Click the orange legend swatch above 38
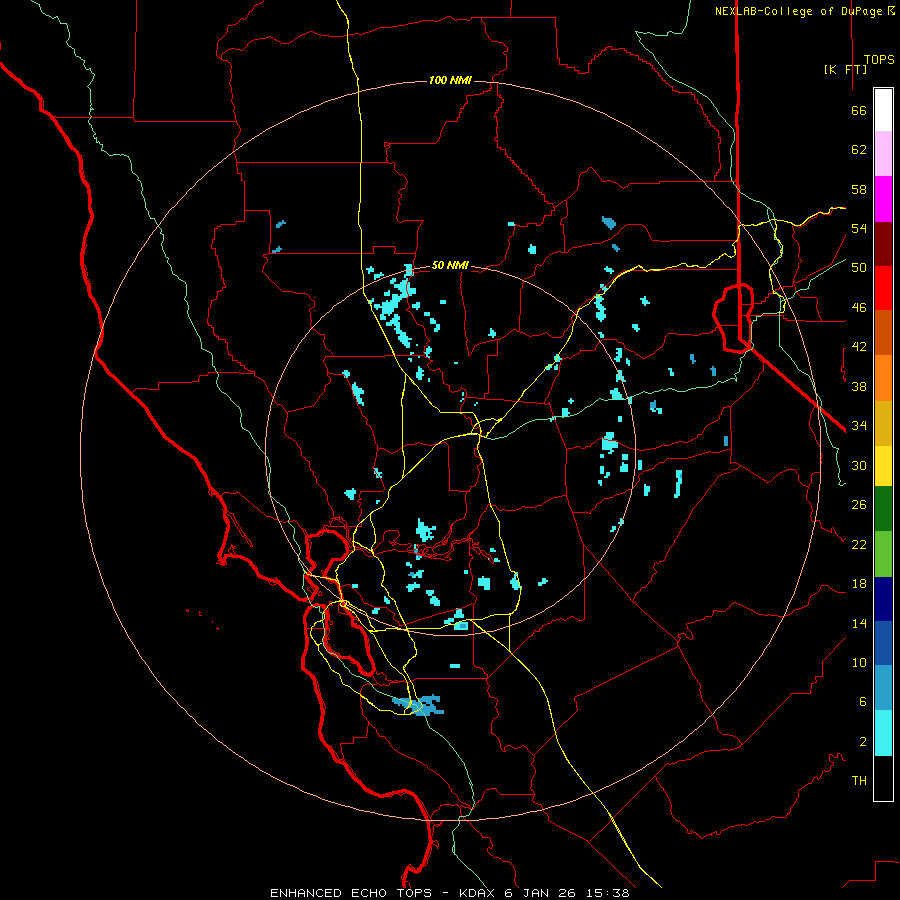The image size is (900, 900). coord(883,378)
